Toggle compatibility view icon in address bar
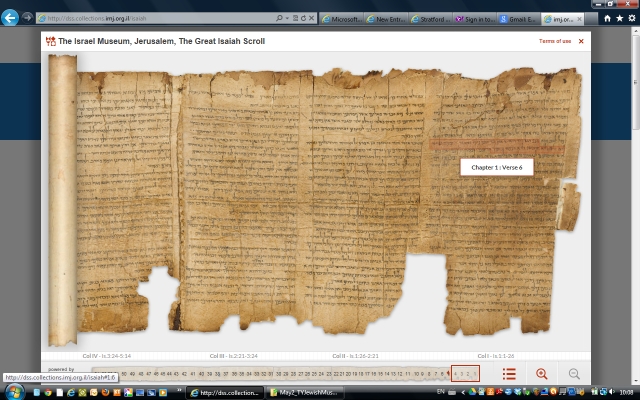Image resolution: width=640 pixels, height=400 pixels. [x=295, y=18]
